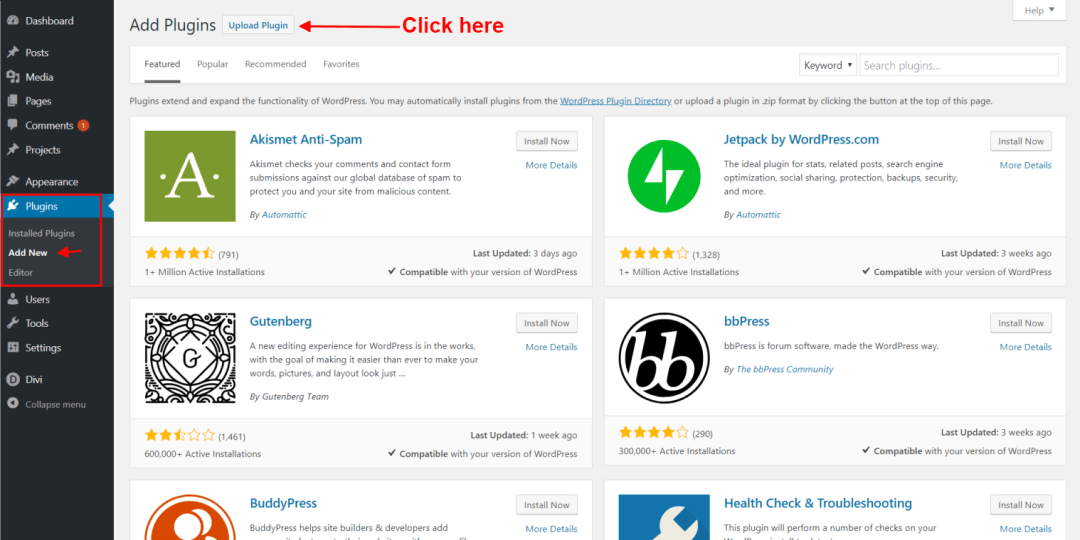1080x540 pixels.
Task: Click the Gutenberg Team author text
Action: (295, 397)
